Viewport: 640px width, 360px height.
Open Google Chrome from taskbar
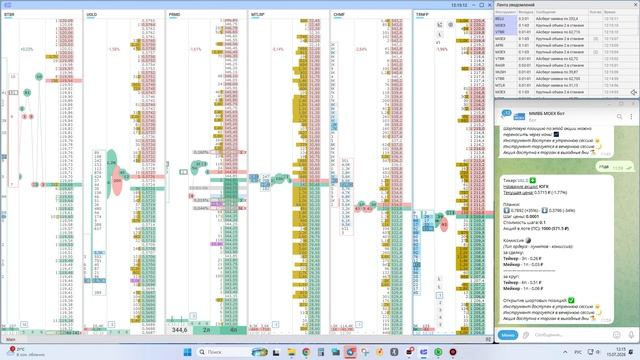pos(306,352)
